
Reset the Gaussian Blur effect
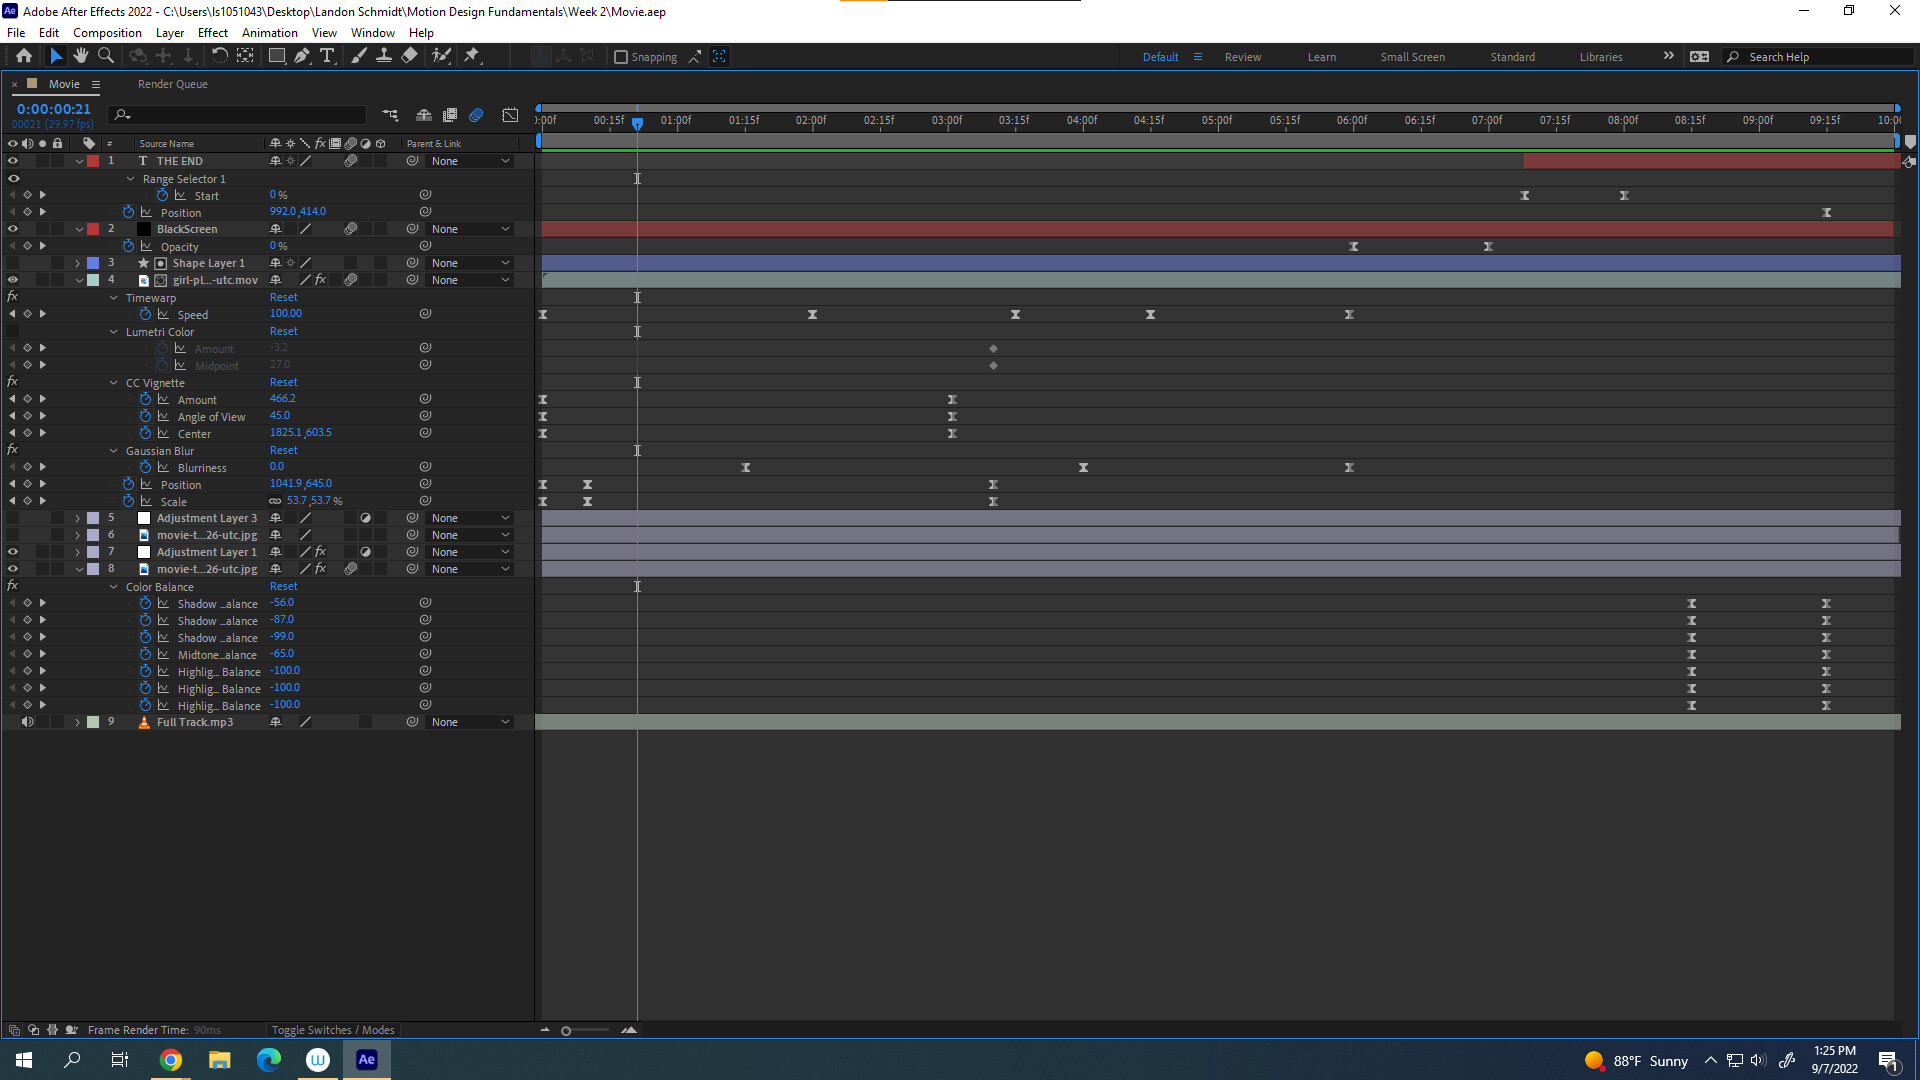click(x=283, y=450)
